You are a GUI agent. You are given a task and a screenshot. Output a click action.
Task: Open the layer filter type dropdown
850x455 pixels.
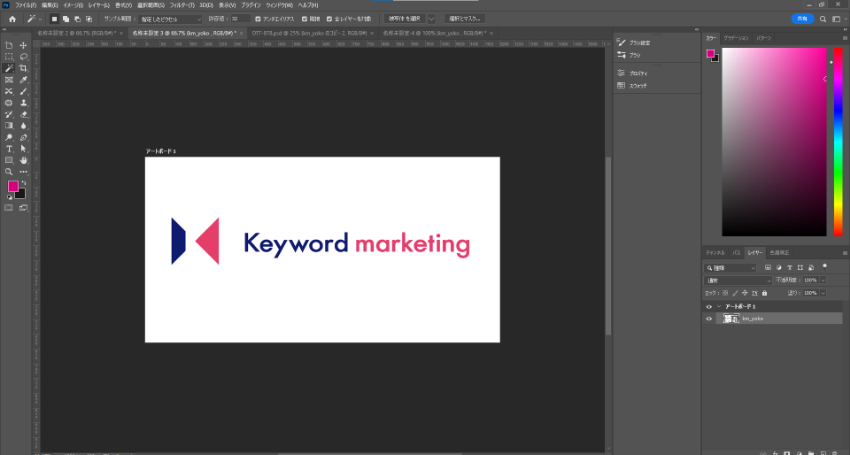click(x=731, y=268)
